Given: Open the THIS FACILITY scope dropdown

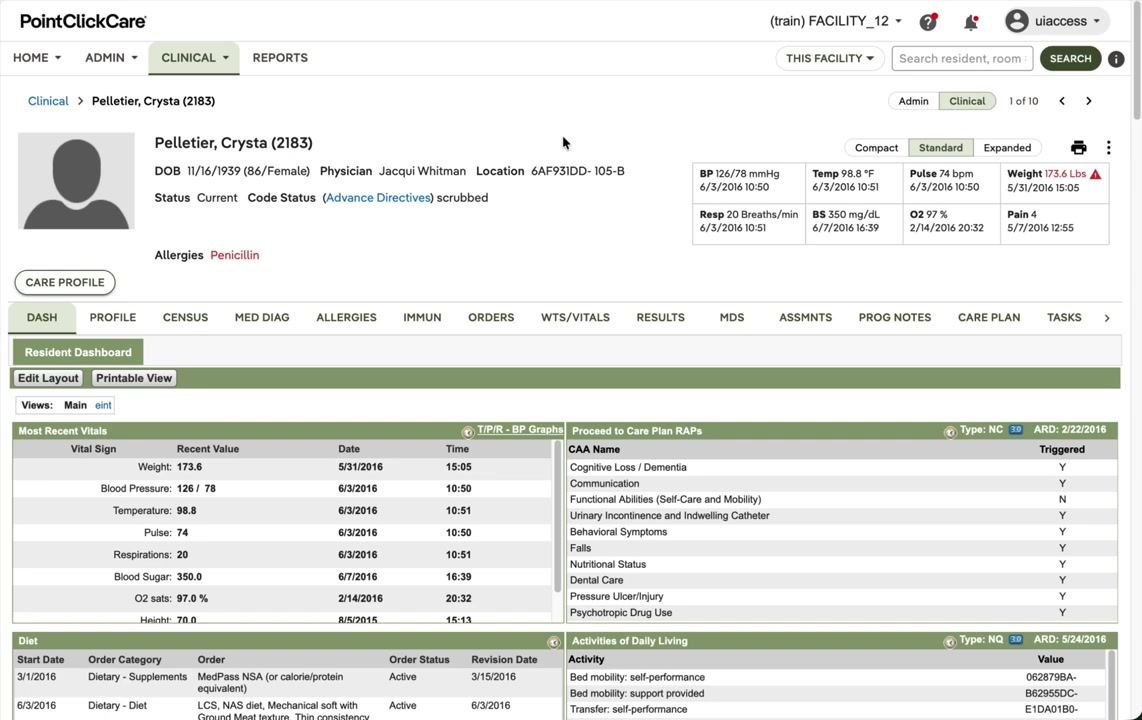Looking at the screenshot, I should pos(830,58).
